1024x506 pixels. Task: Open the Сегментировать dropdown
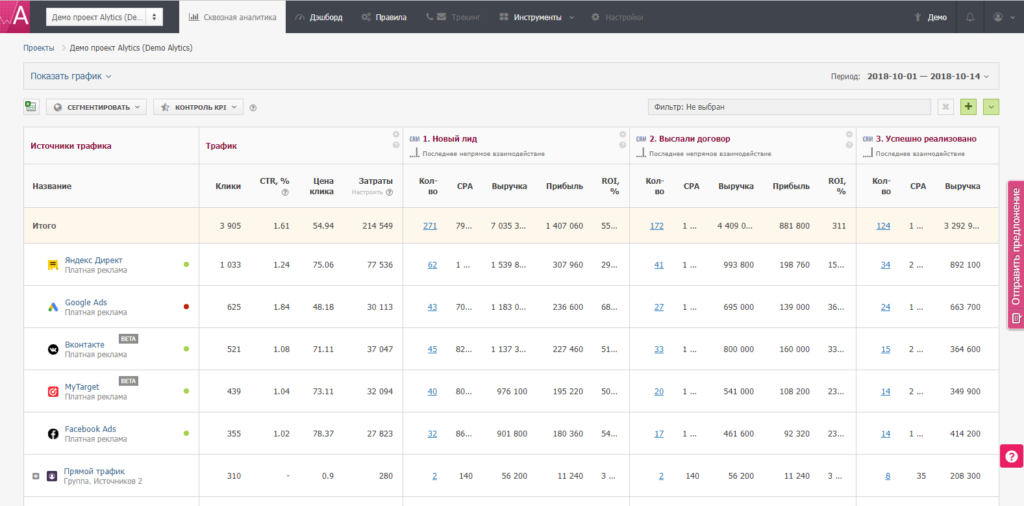click(96, 107)
